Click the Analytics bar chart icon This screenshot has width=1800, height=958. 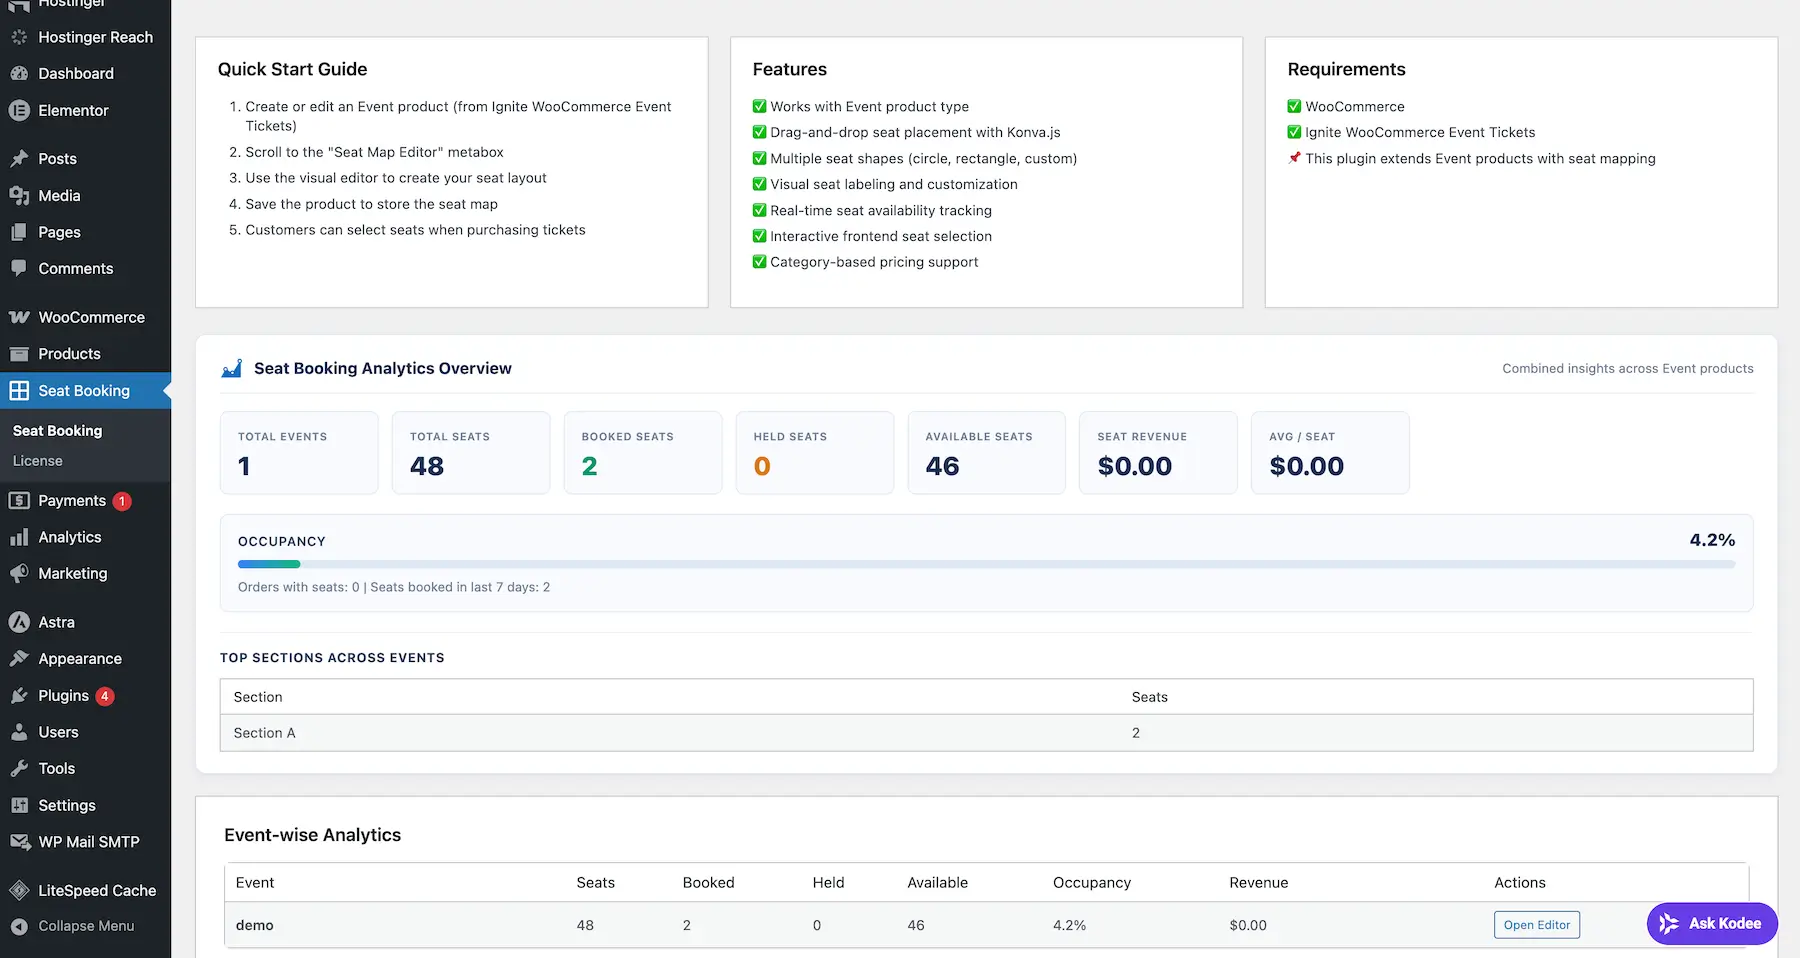[x=19, y=538]
